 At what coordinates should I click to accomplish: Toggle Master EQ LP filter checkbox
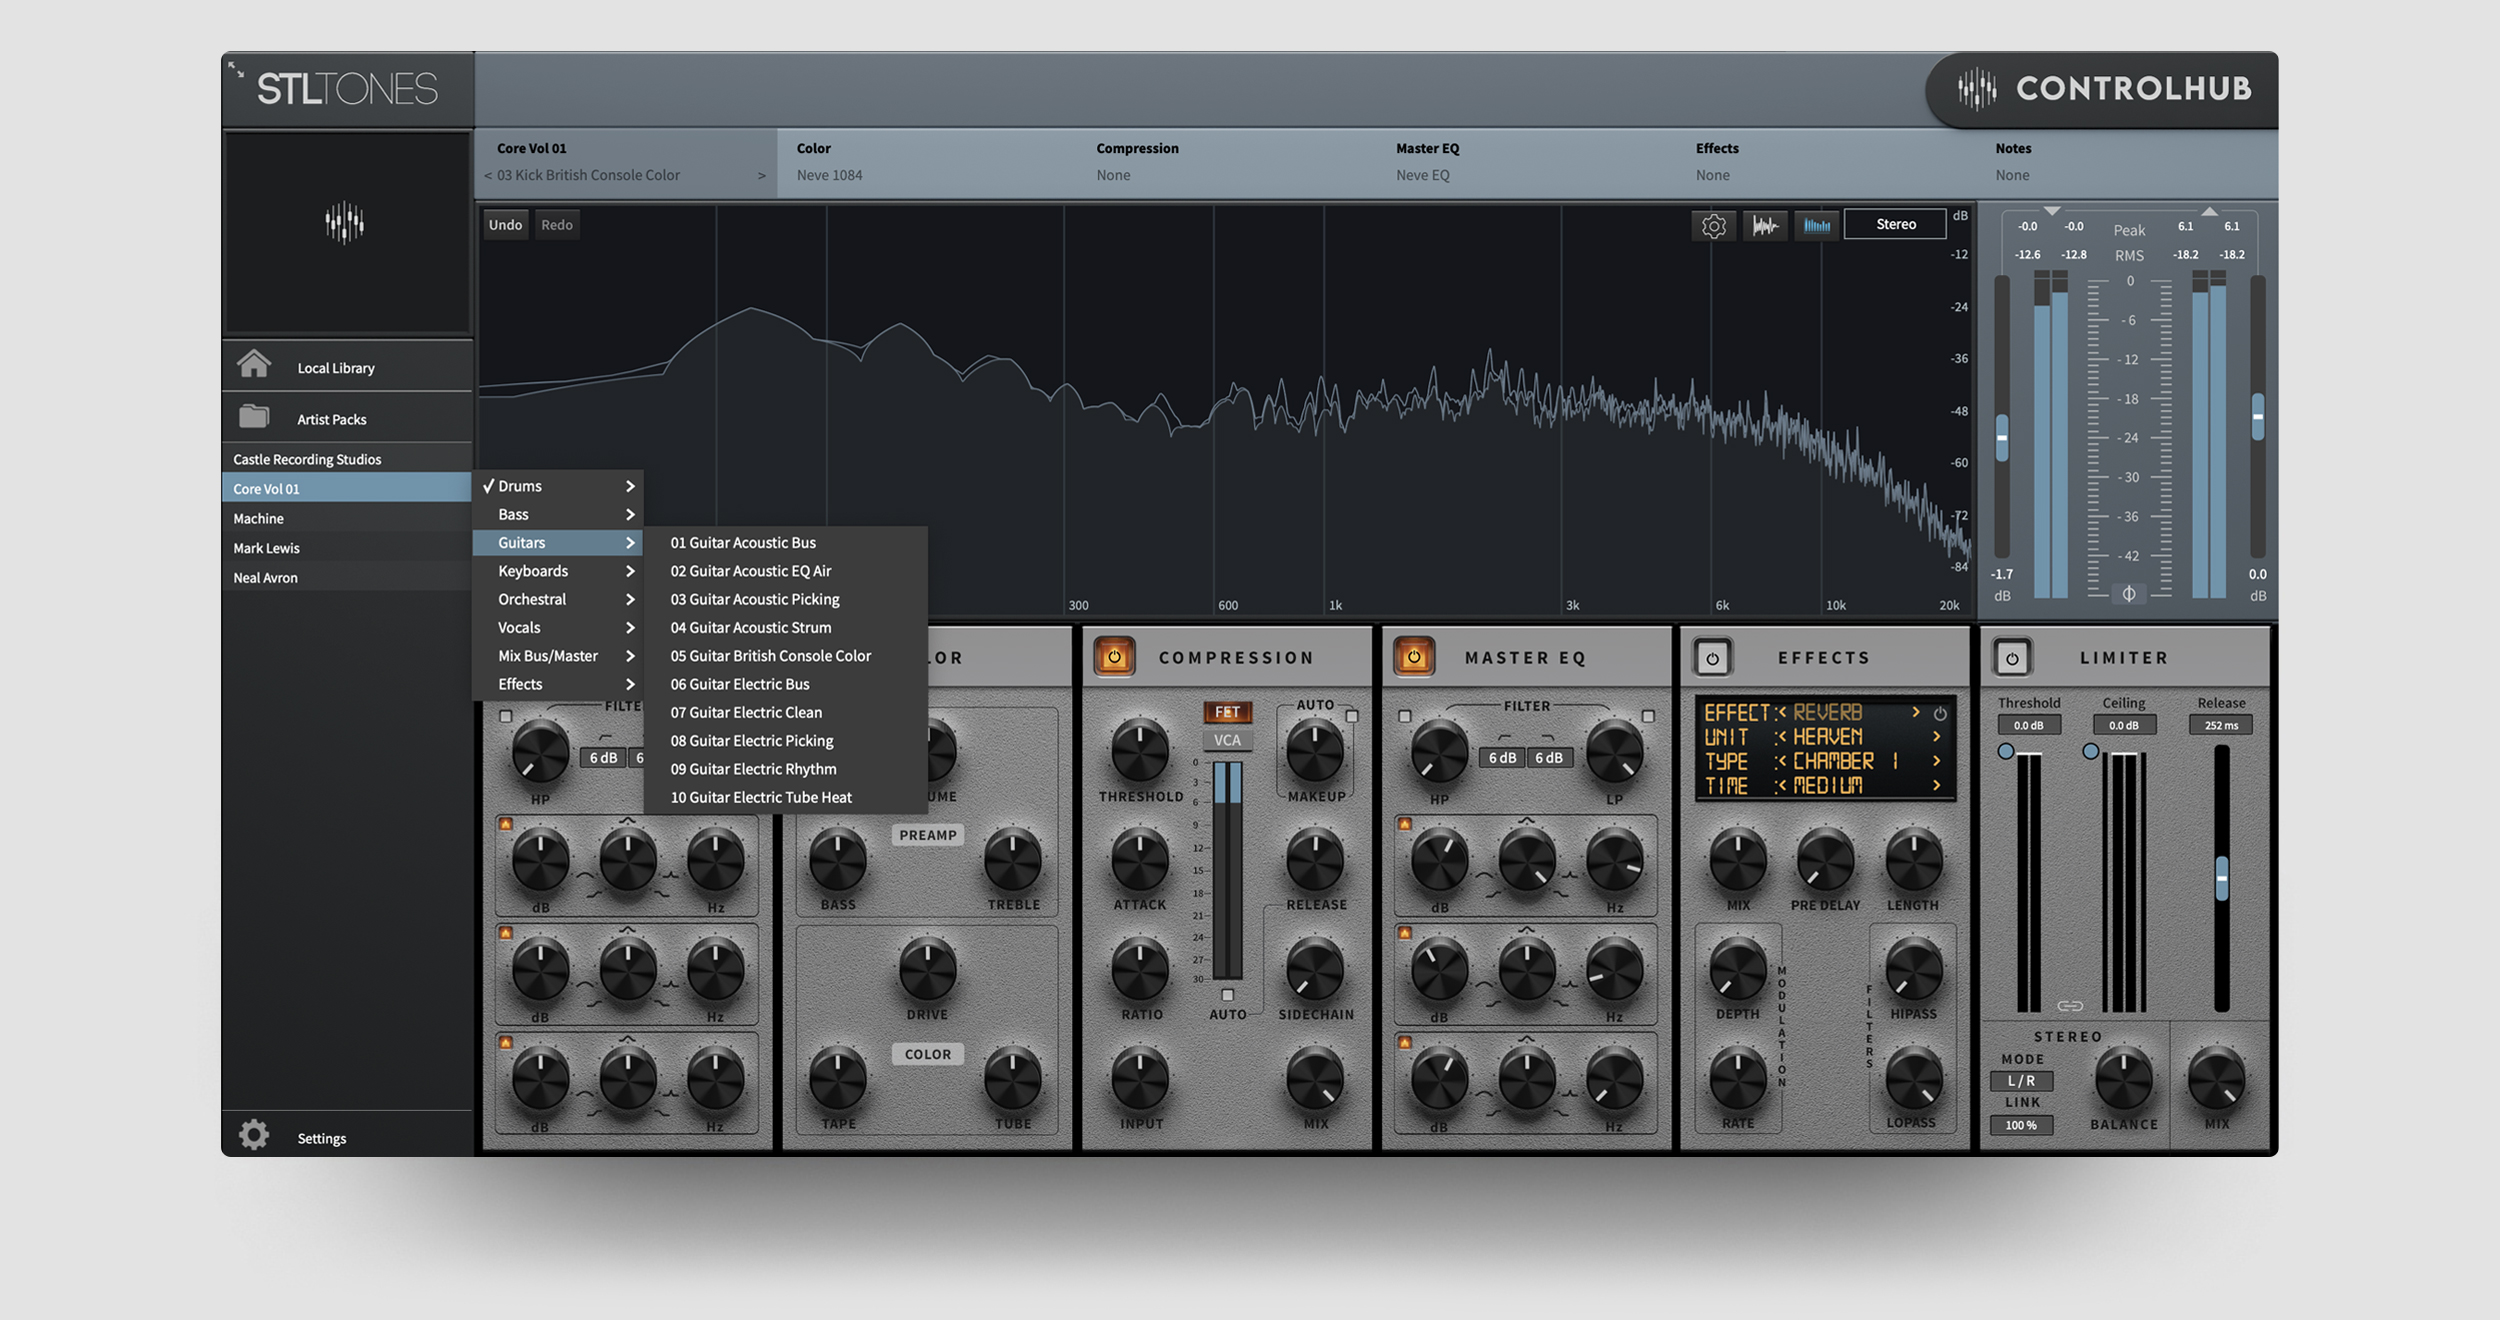[1648, 716]
